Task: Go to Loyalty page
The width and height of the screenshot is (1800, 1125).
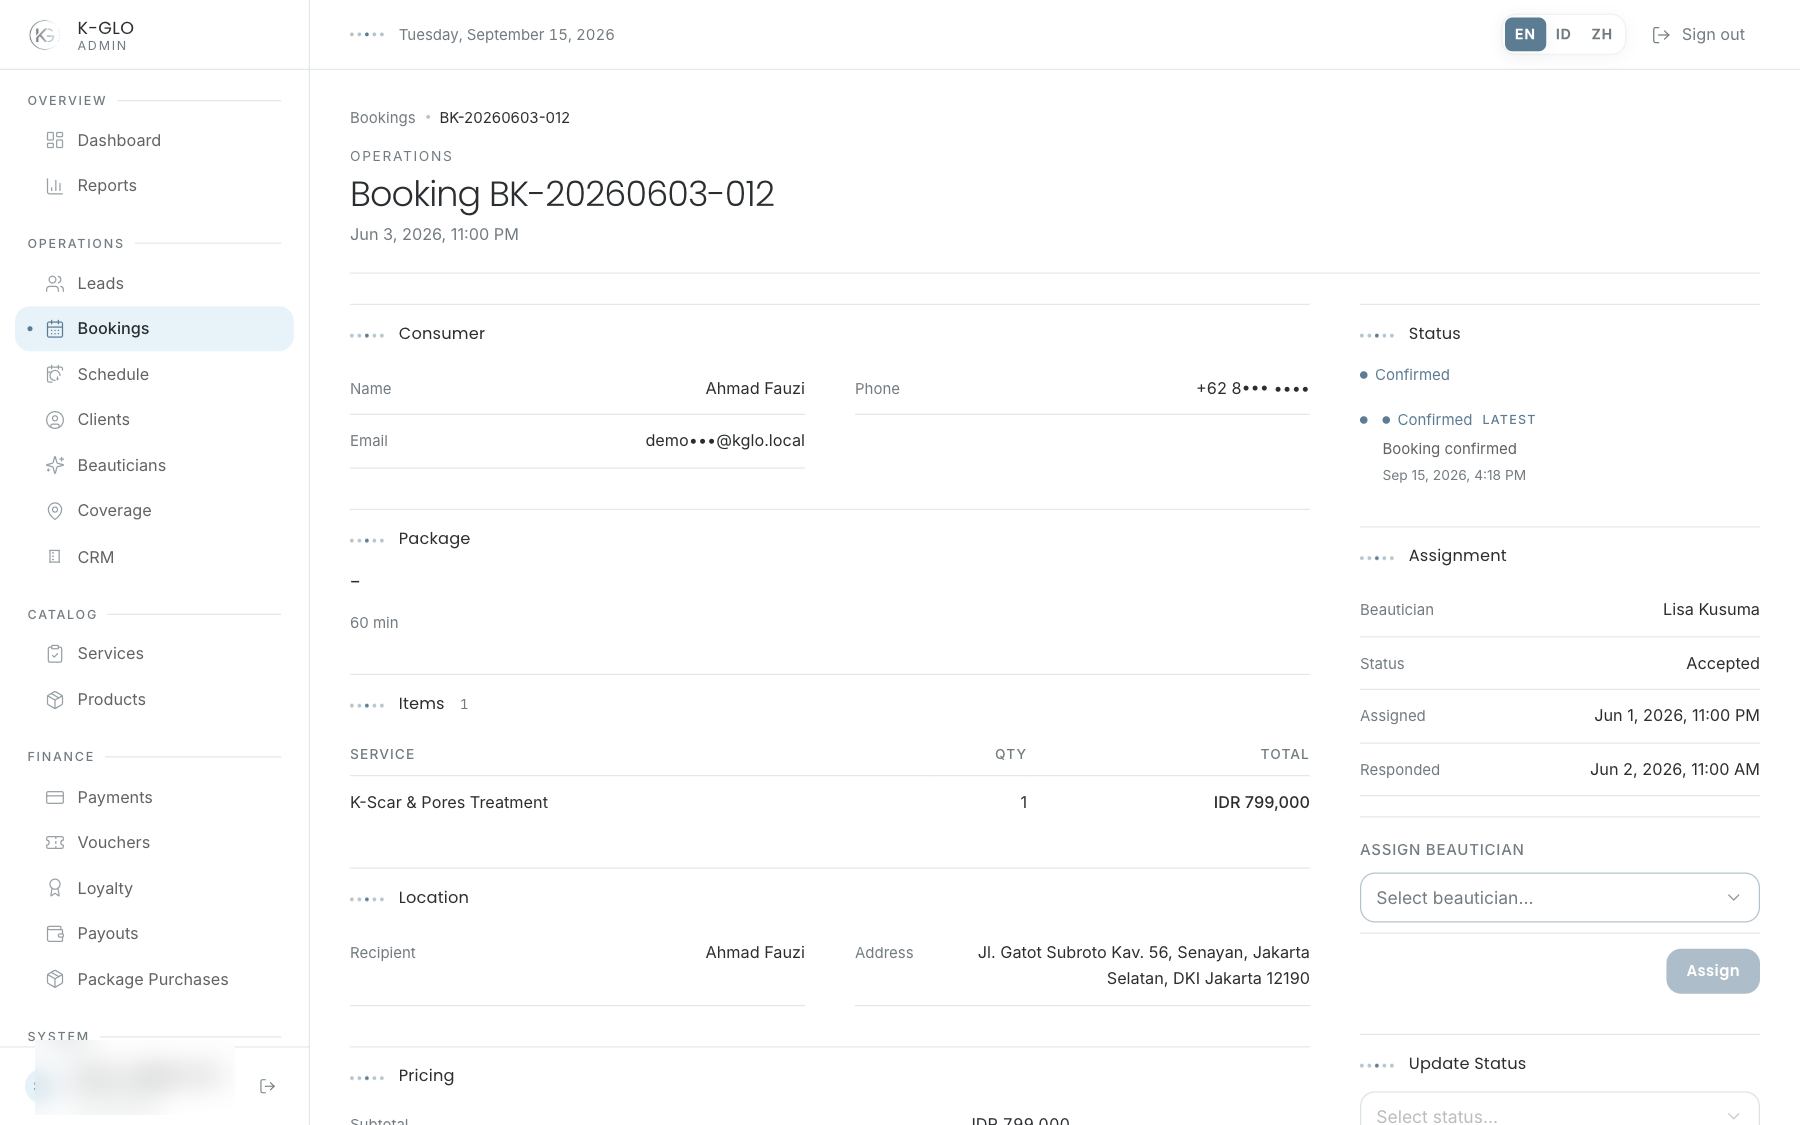Action: pos(154,888)
